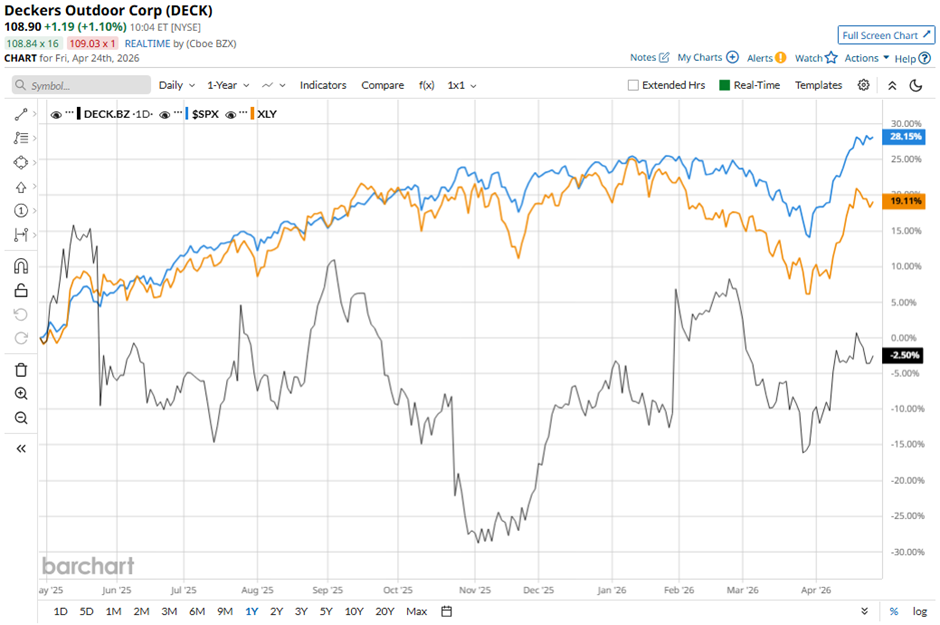Screen dimensions: 940x625
Task: Click the -2.50% DECK value label
Action: 905,355
